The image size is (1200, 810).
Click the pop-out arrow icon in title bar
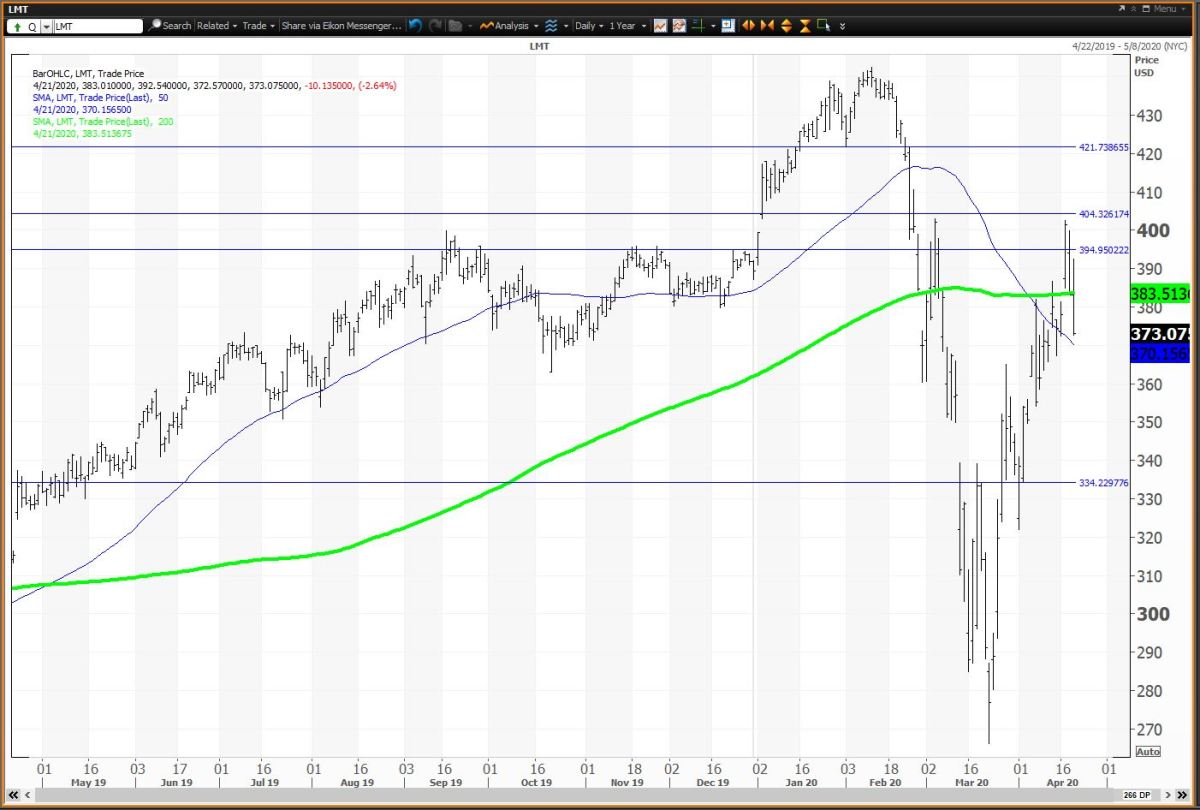point(1120,8)
